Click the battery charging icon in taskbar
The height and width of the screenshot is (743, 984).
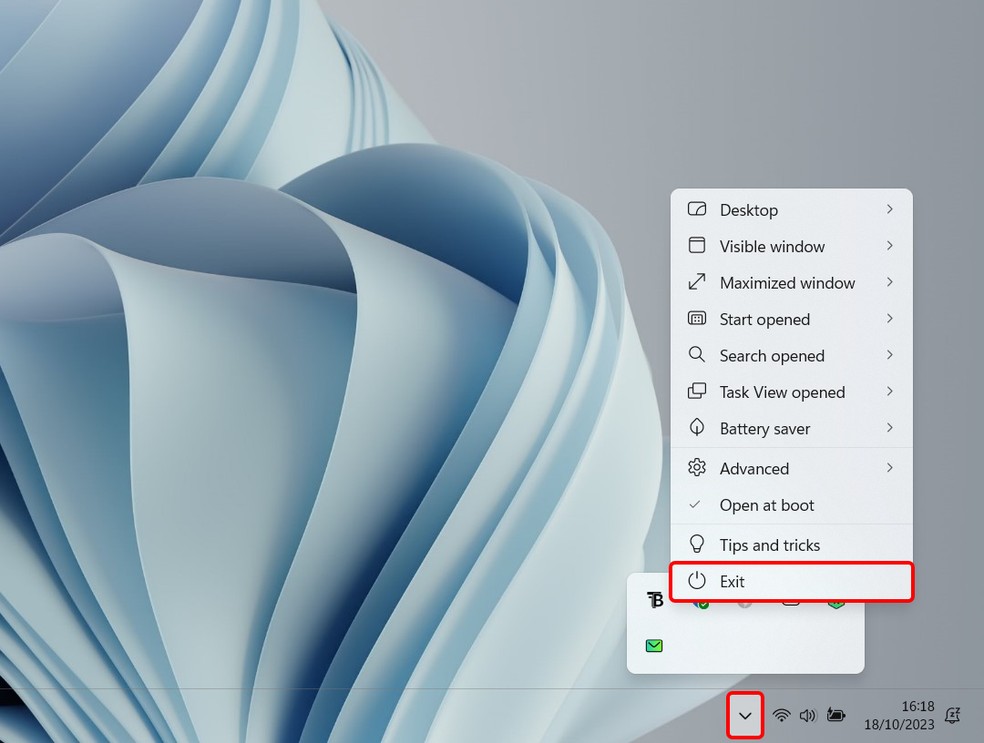point(836,715)
